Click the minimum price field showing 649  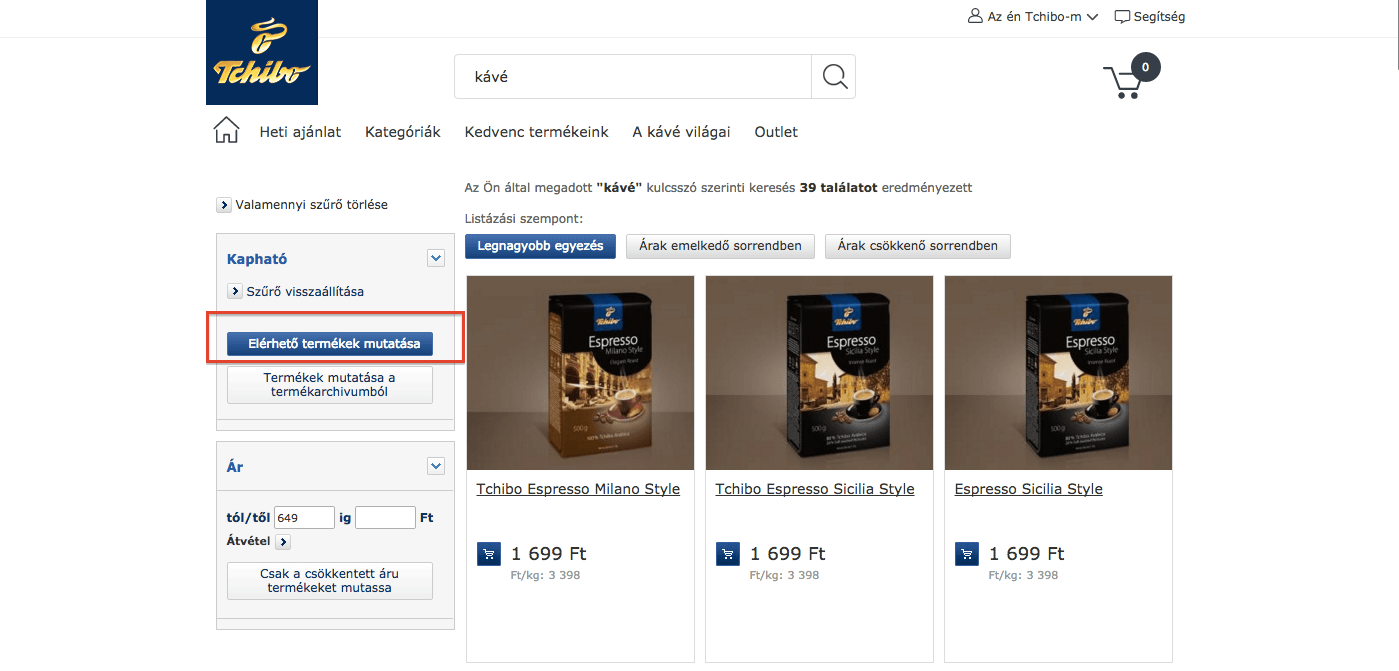click(304, 518)
